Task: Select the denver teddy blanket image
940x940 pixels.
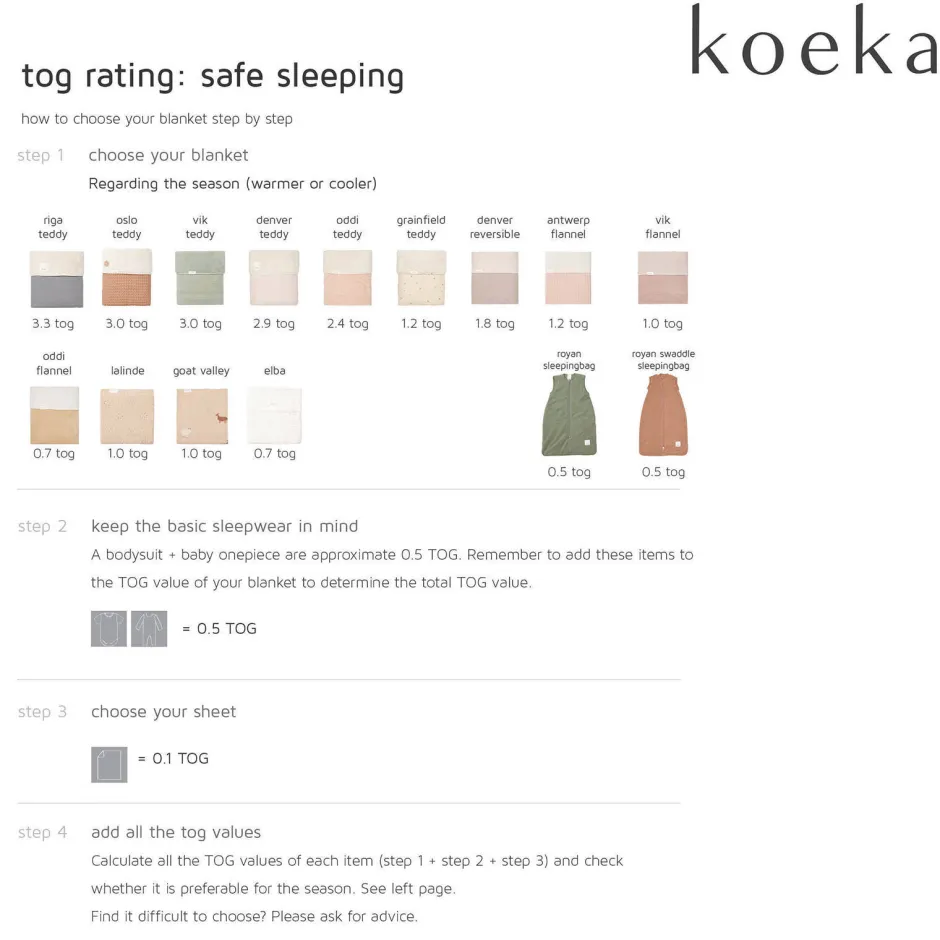Action: point(274,278)
